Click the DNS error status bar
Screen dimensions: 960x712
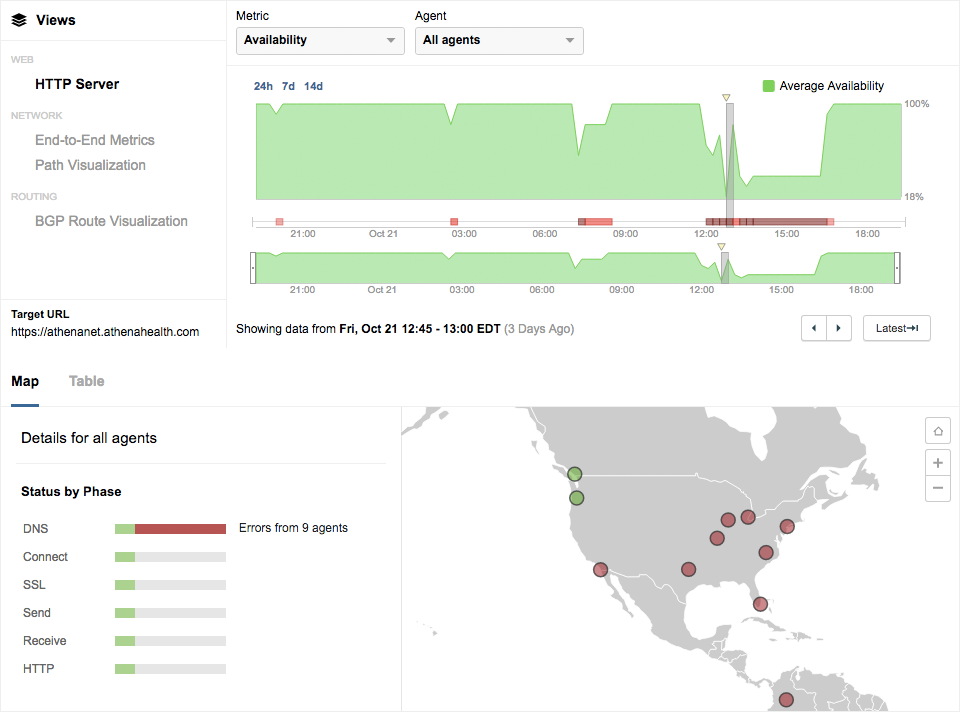pyautogui.click(x=180, y=529)
